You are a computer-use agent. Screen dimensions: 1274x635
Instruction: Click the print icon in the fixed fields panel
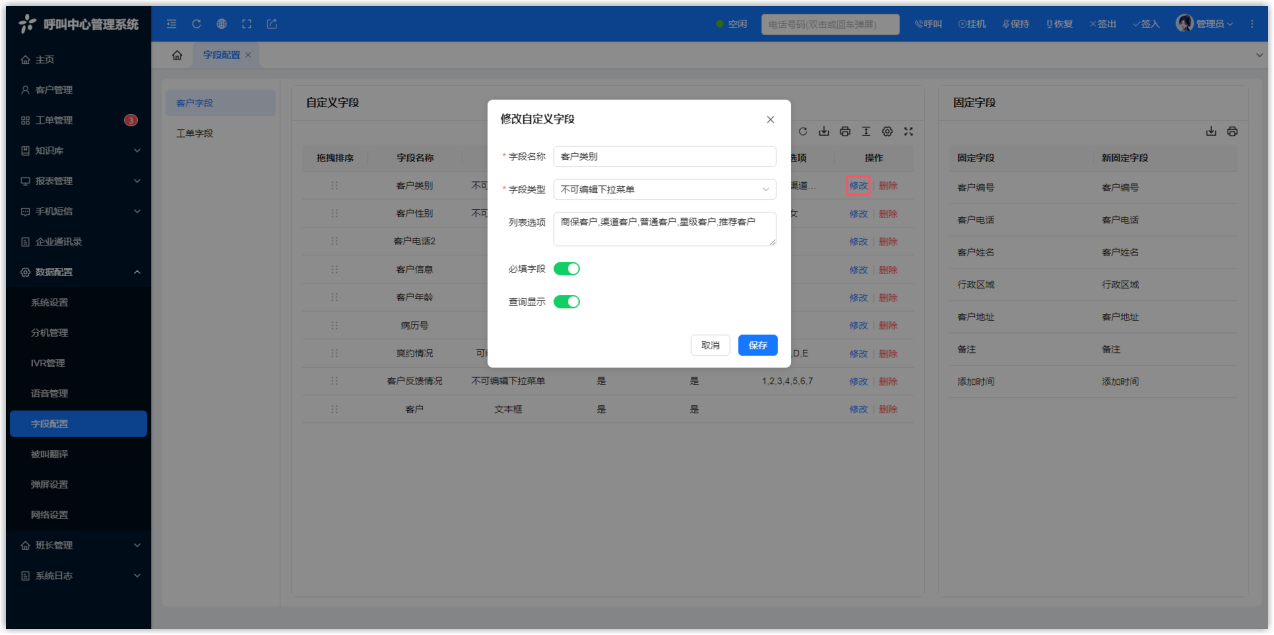tap(1232, 131)
